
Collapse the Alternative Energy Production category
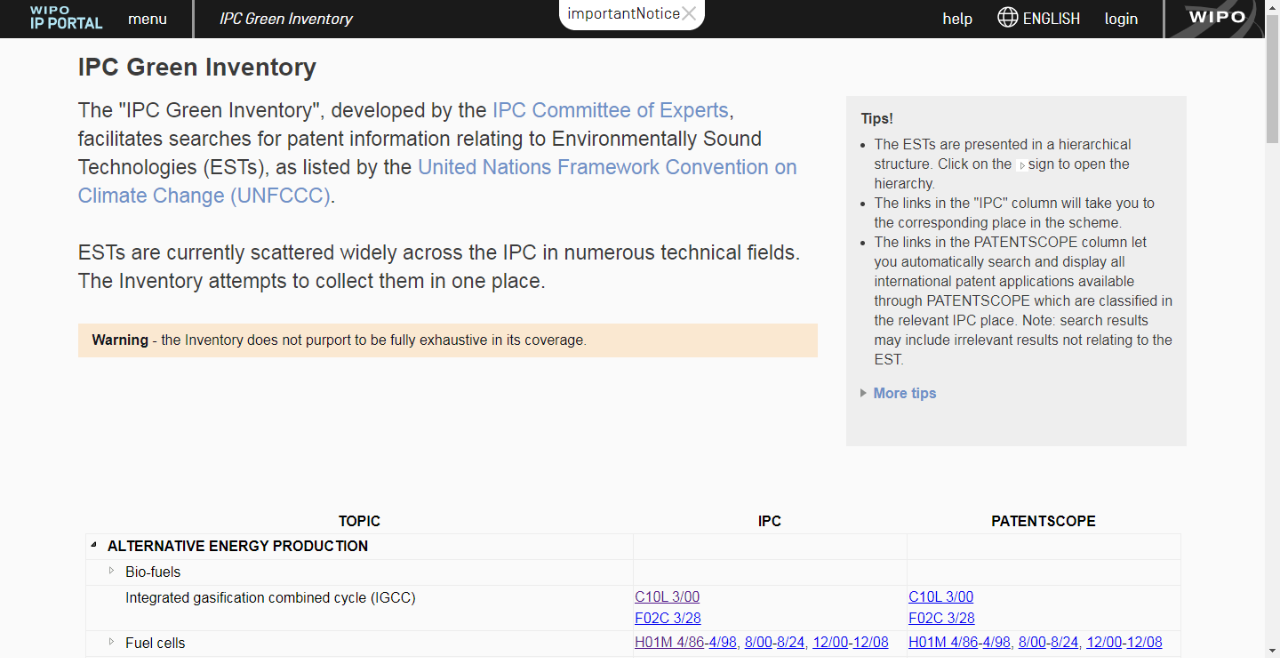tap(94, 546)
